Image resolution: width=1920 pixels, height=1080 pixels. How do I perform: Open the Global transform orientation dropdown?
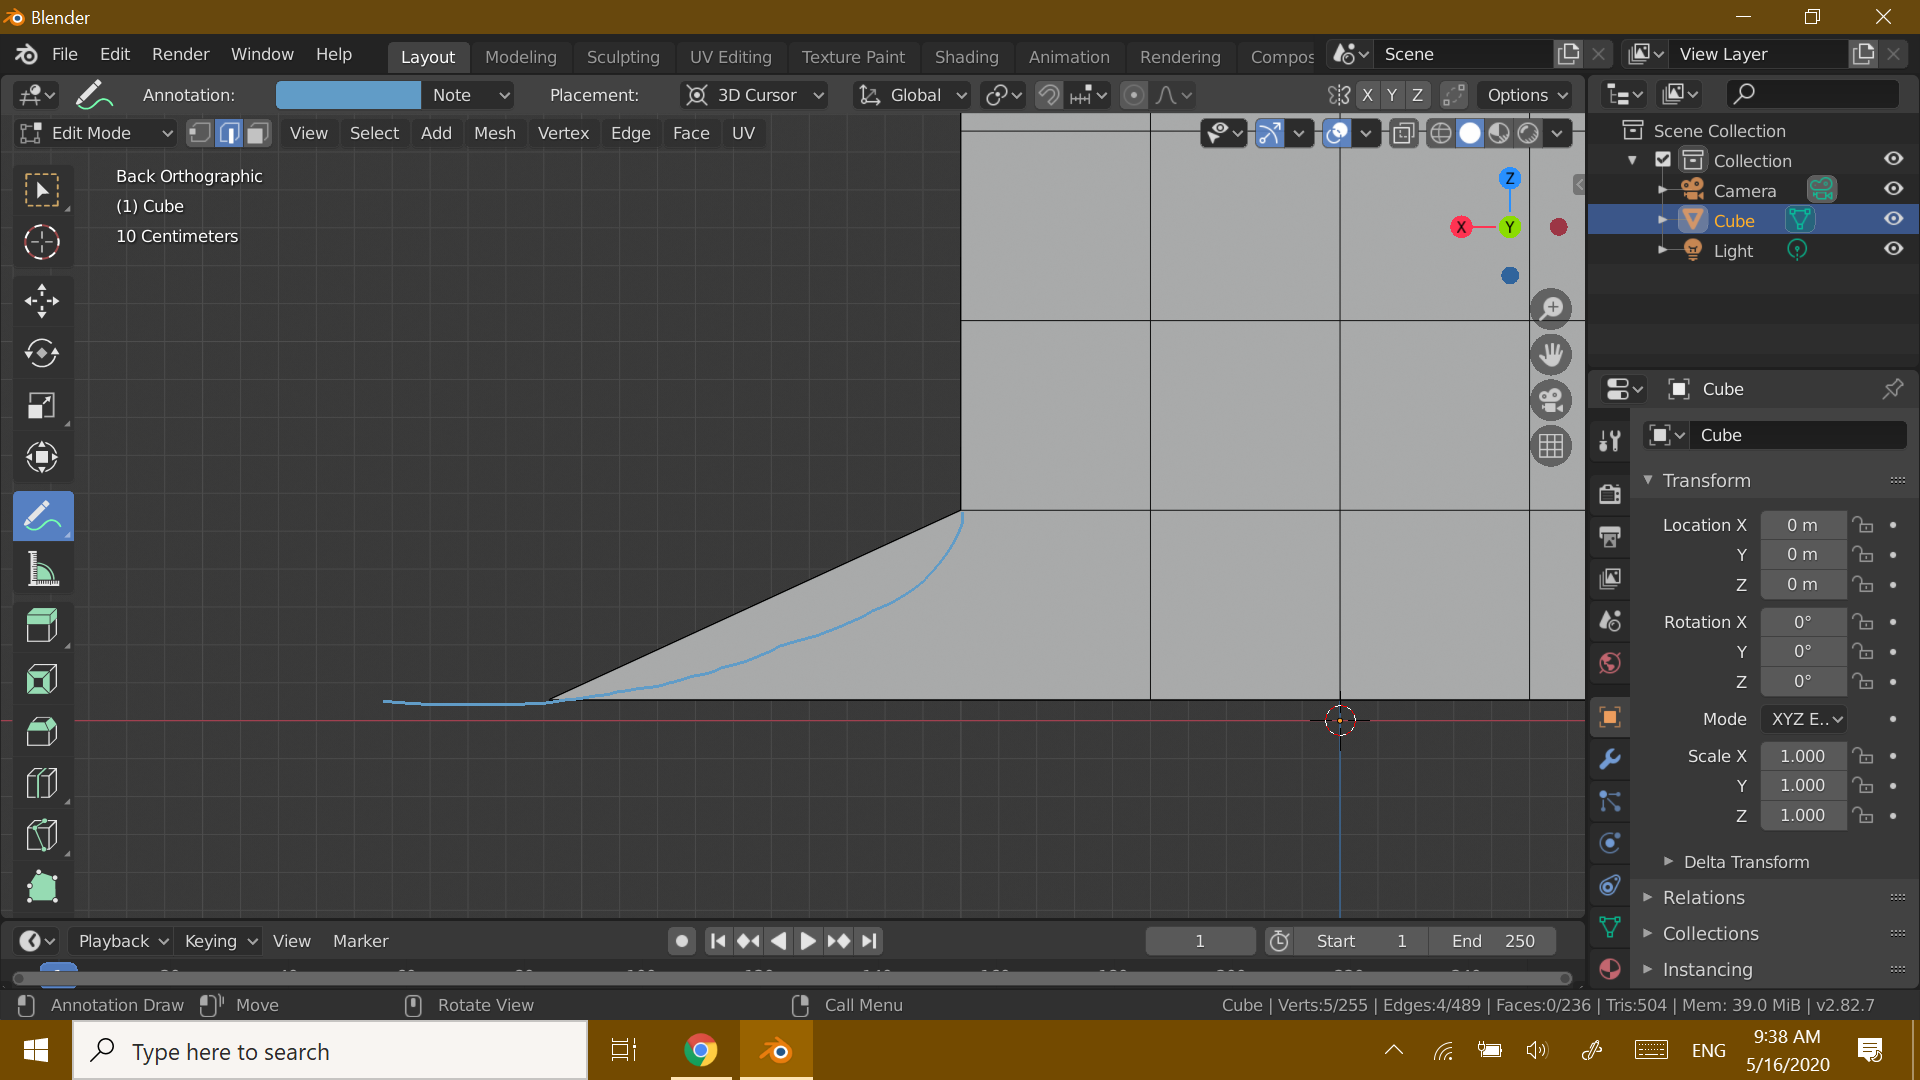(913, 95)
